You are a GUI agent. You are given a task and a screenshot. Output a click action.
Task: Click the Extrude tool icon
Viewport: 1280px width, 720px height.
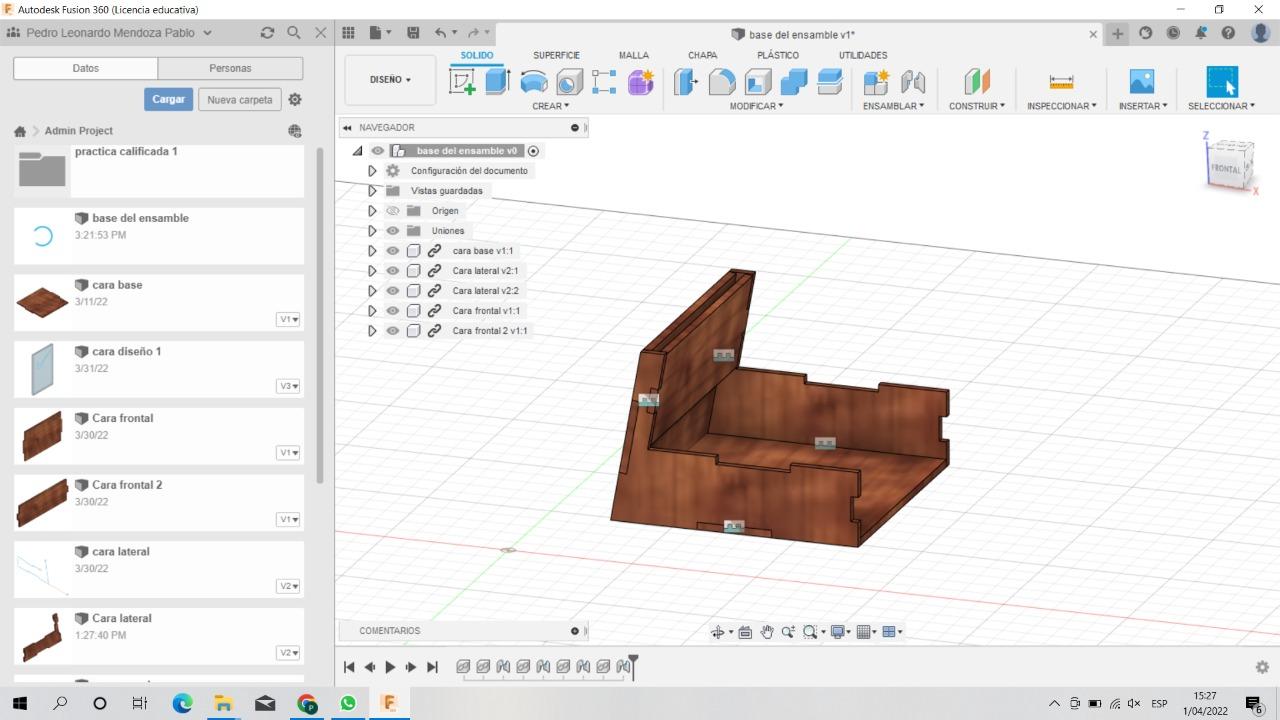point(497,82)
